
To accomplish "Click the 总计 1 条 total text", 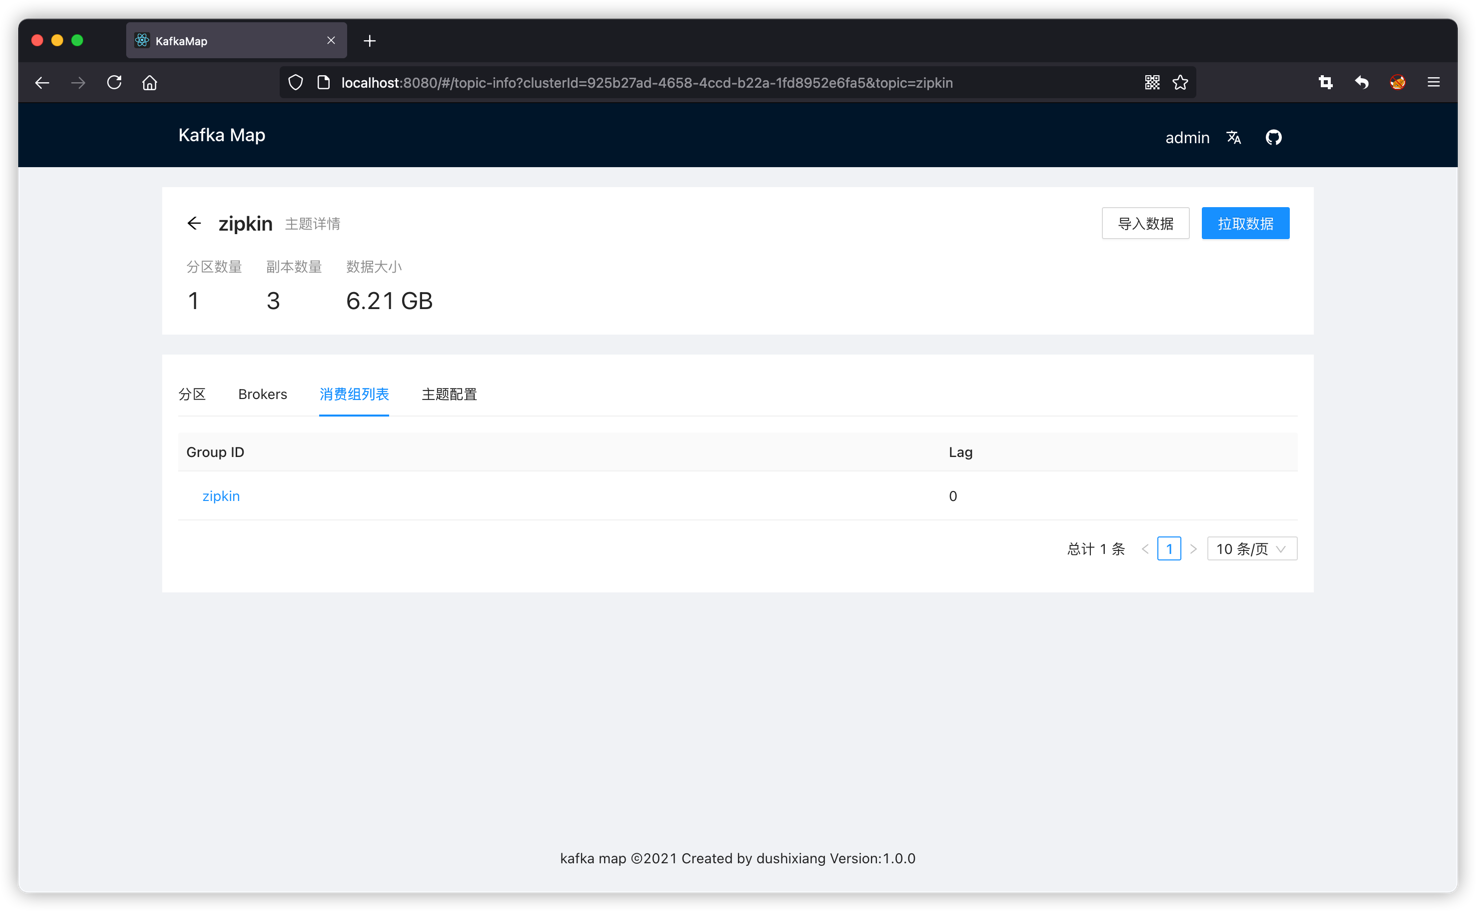I will click(x=1096, y=549).
